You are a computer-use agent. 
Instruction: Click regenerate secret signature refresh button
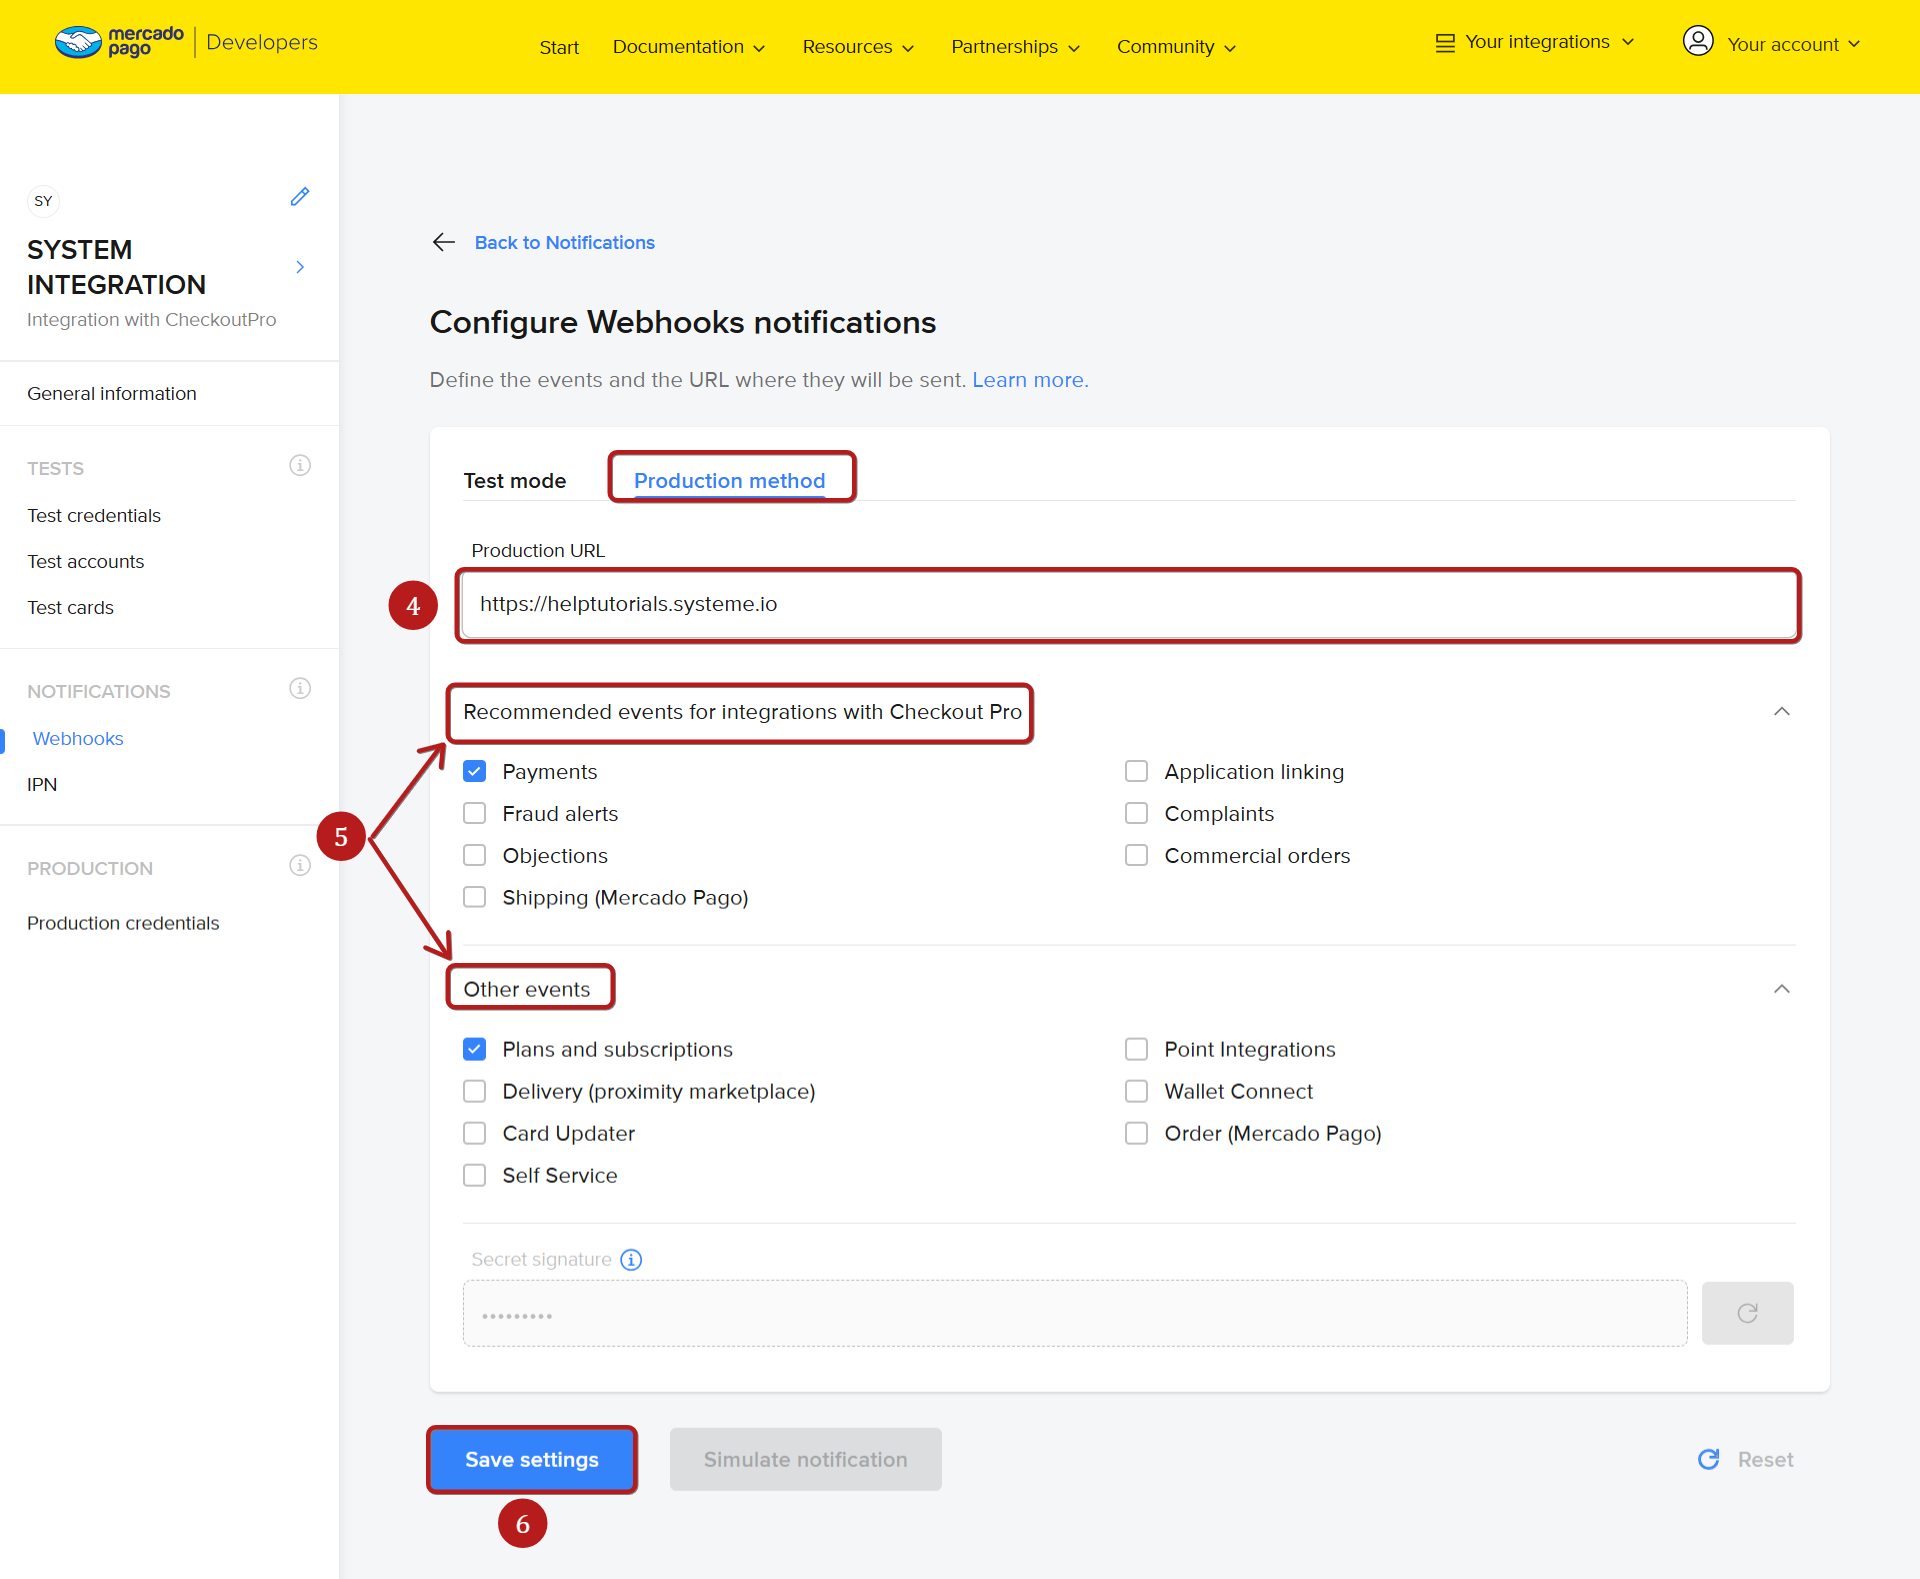[1746, 1313]
